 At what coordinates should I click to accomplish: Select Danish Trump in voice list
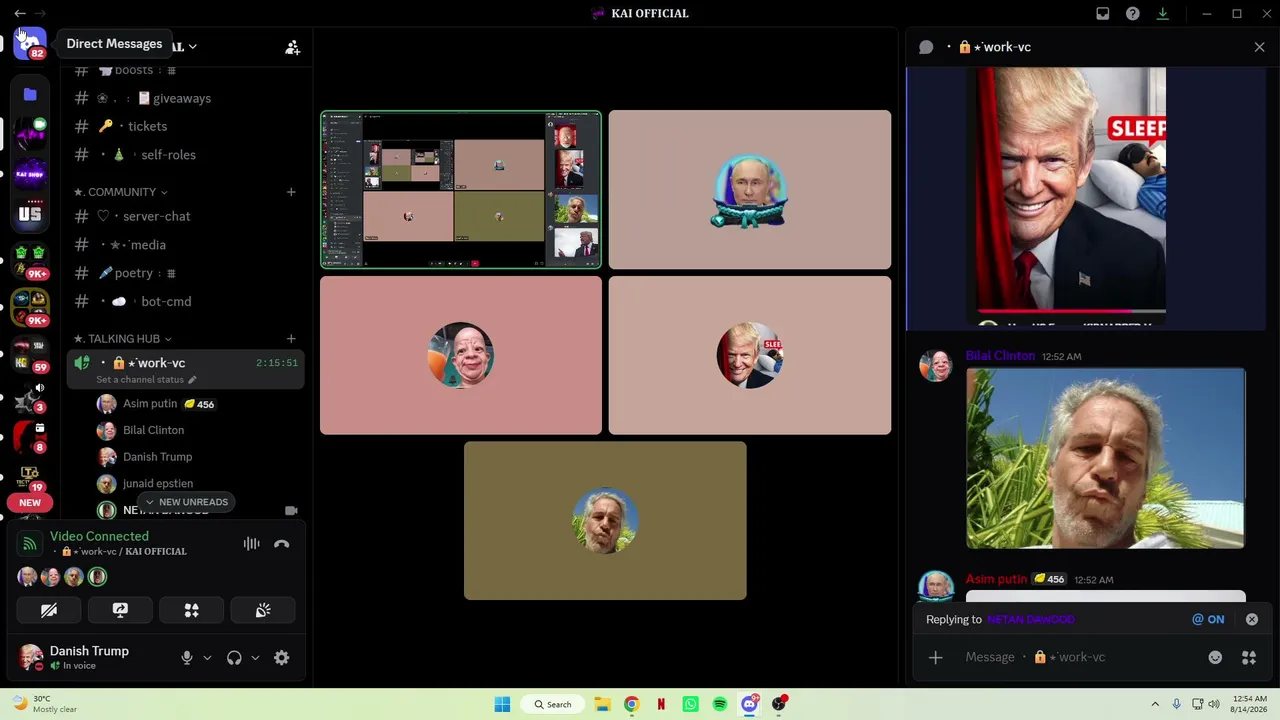[x=157, y=457]
